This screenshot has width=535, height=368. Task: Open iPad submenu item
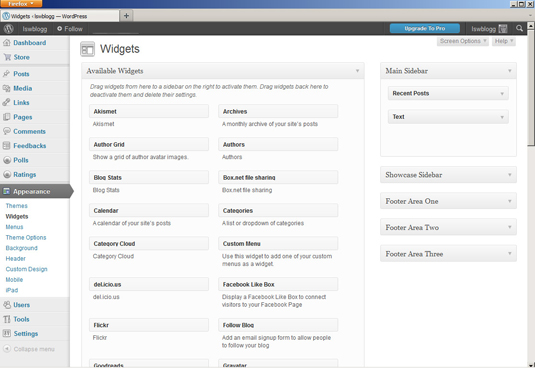click(x=12, y=290)
